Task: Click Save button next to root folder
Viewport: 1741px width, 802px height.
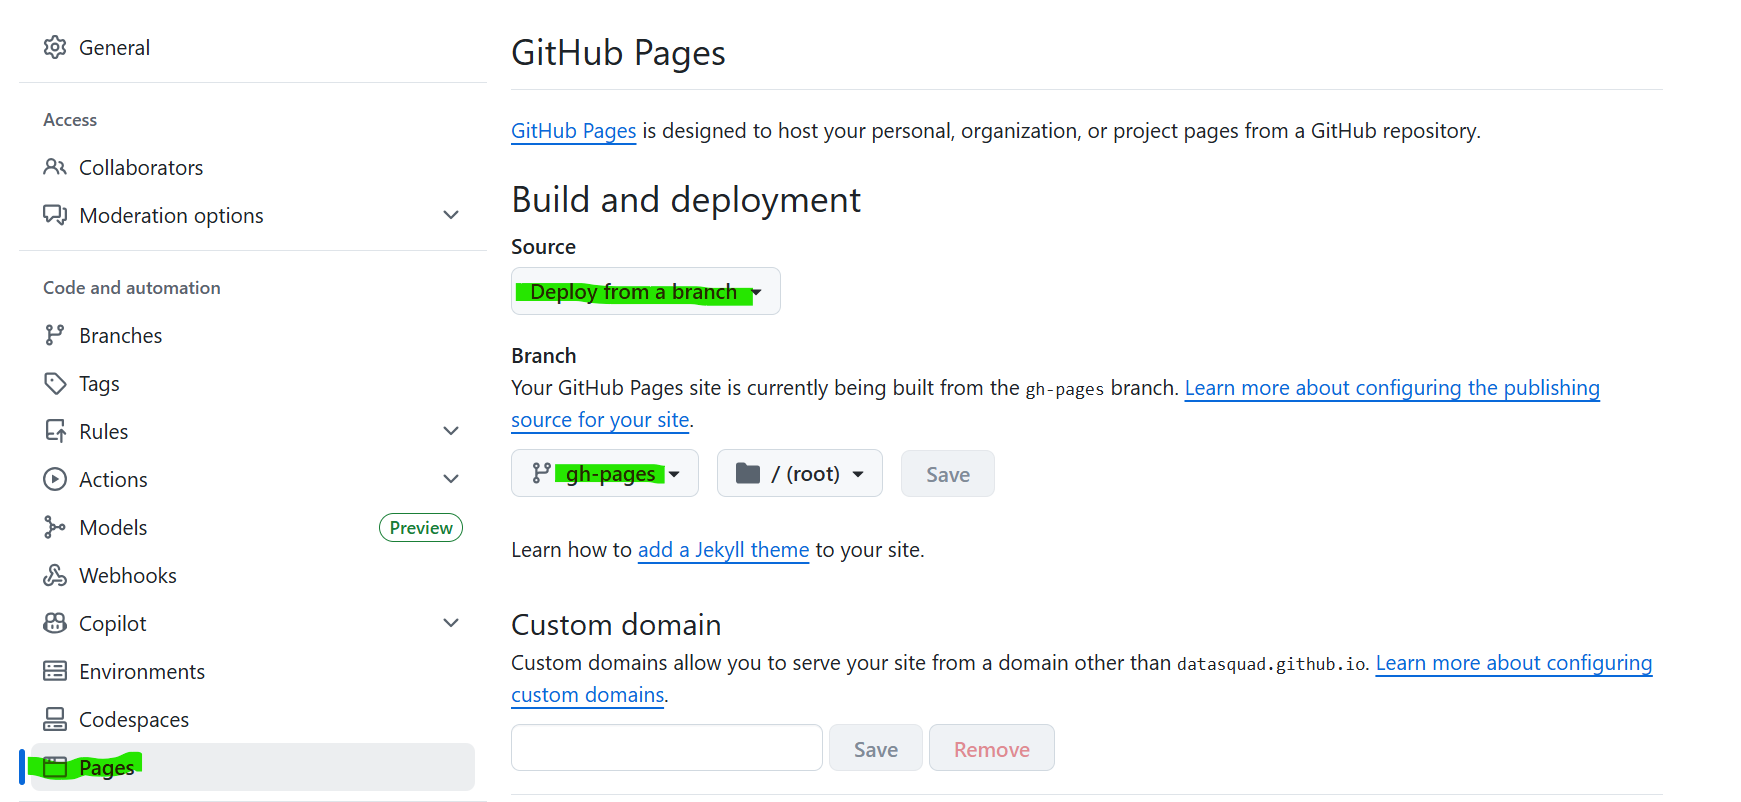Action: coord(947,473)
